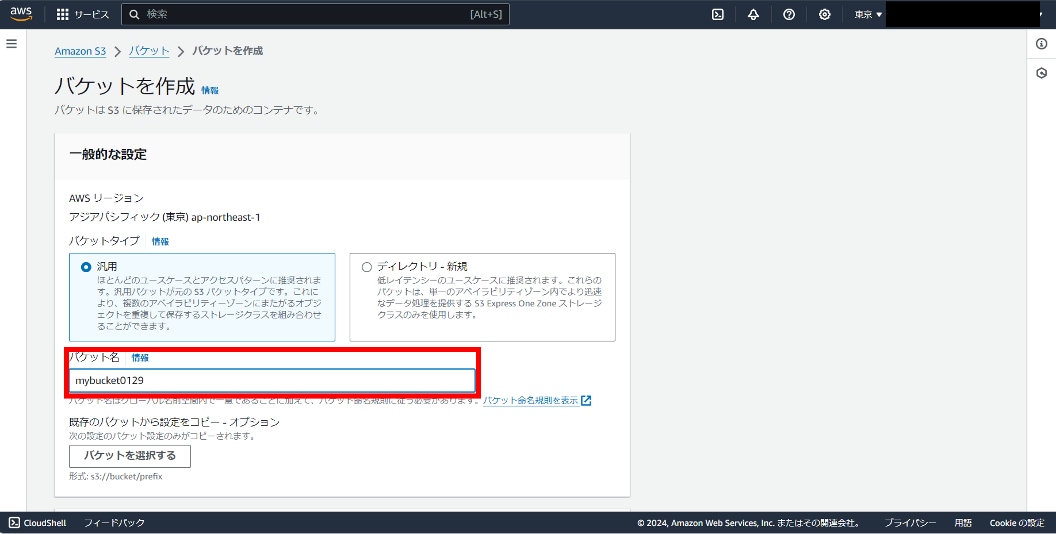Click the s3://bucket/prefix format hint text
Viewport: 1056px width, 534px height.
[x=127, y=476]
